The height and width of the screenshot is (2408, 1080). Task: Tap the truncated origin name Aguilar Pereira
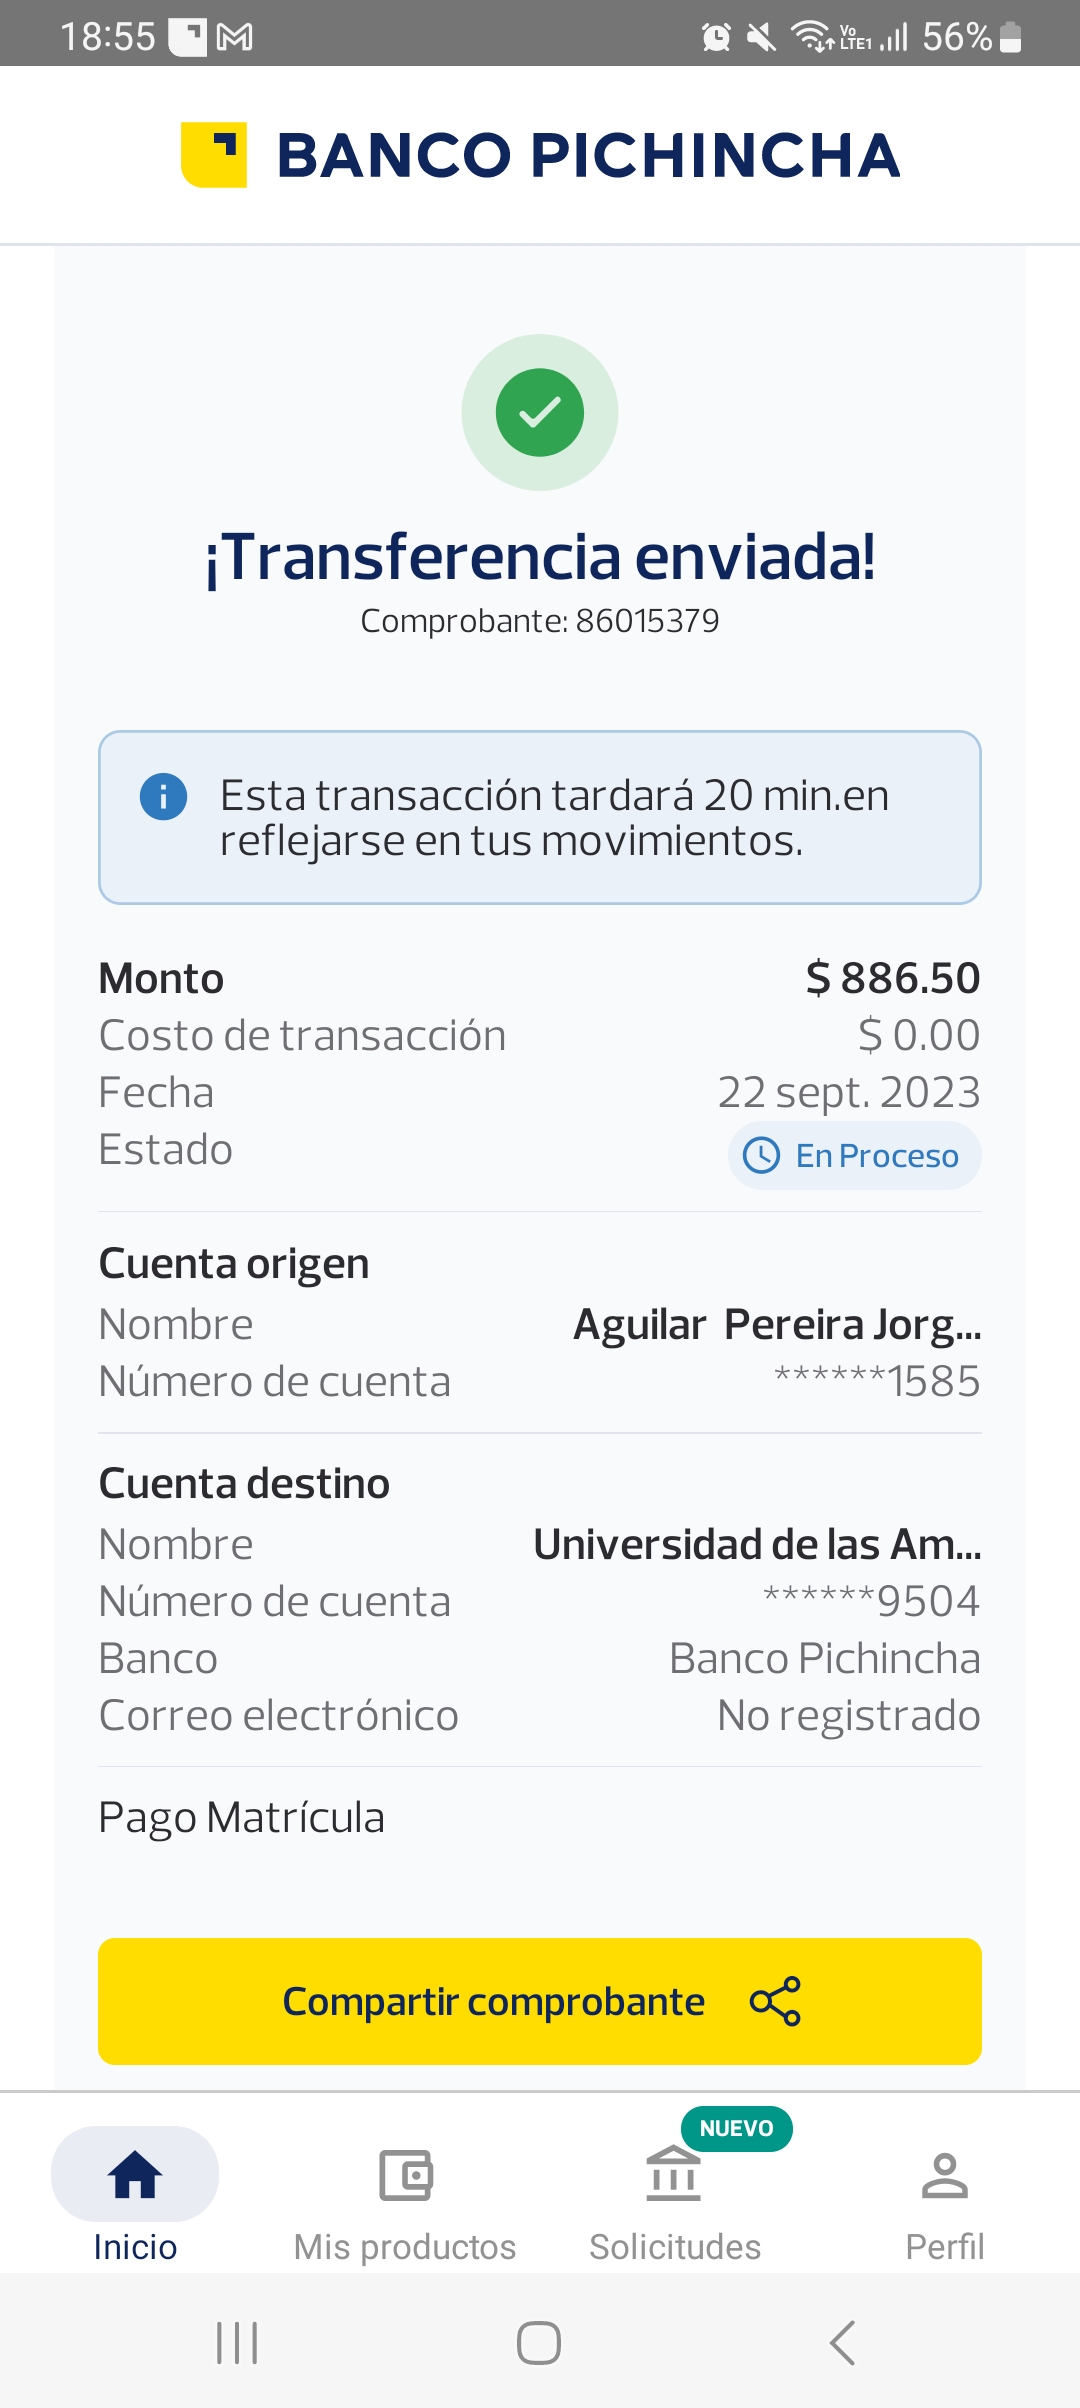coord(777,1325)
